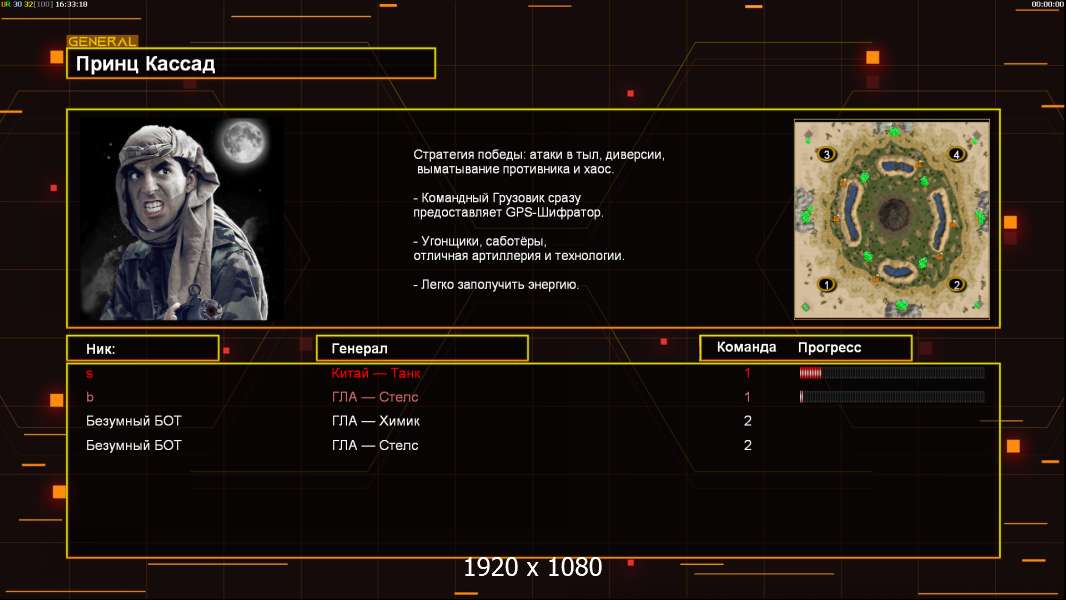Screen dimensions: 1066x600
Task: Click the loading progress bar for player s
Action: click(892, 372)
